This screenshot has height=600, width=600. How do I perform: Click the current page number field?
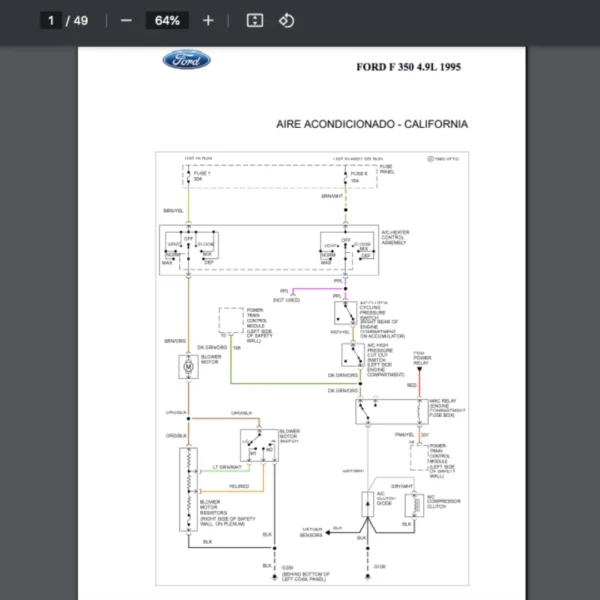click(x=50, y=20)
